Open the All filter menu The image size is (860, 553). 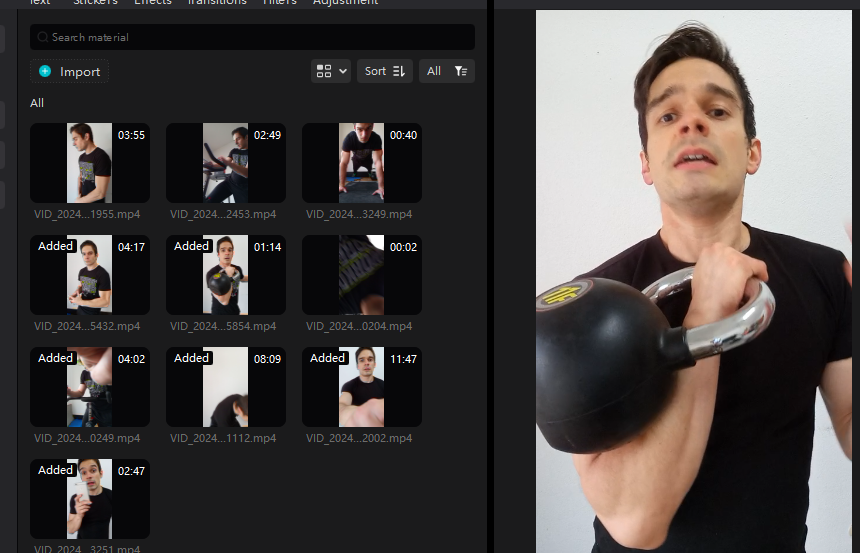tap(446, 71)
